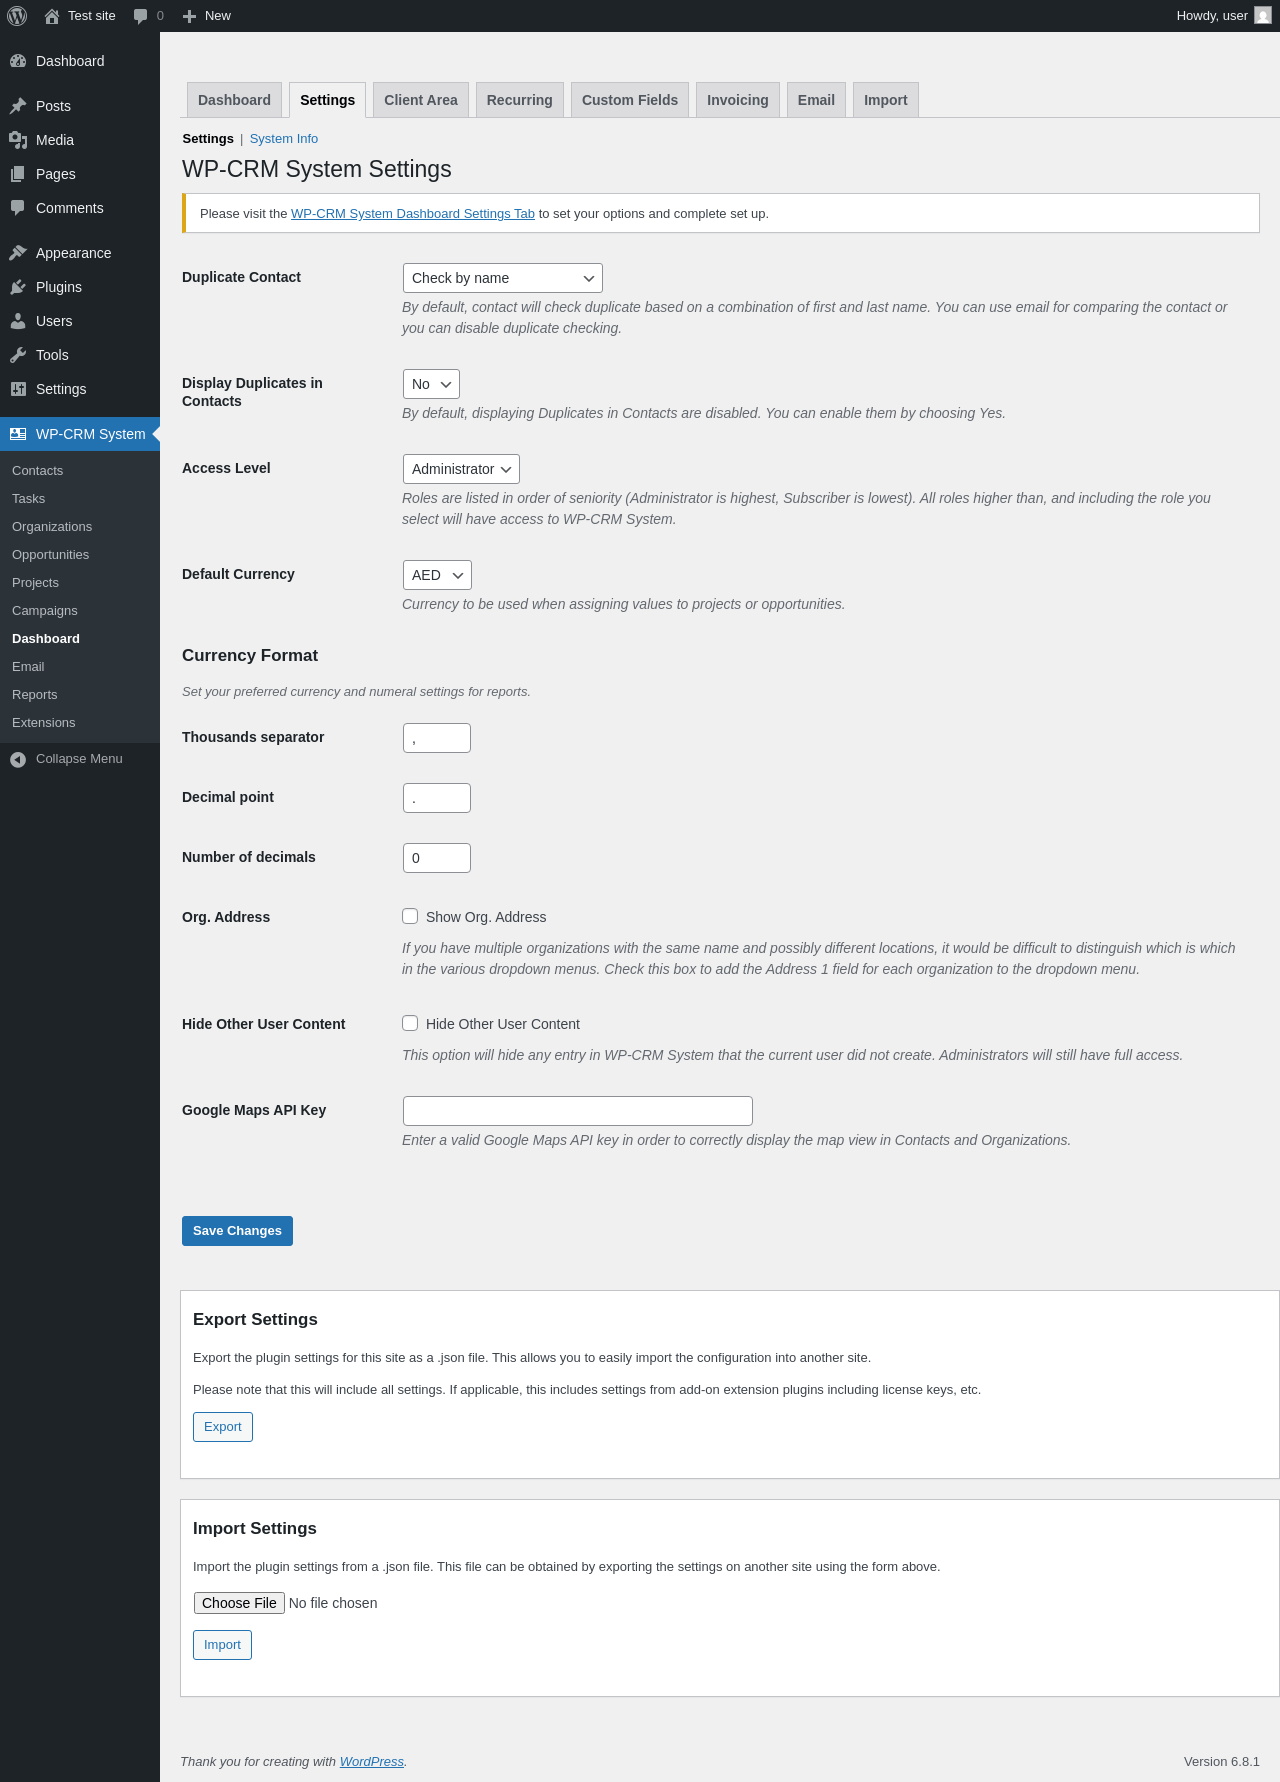Open the user avatar icon
This screenshot has height=1782, width=1280.
(1263, 16)
